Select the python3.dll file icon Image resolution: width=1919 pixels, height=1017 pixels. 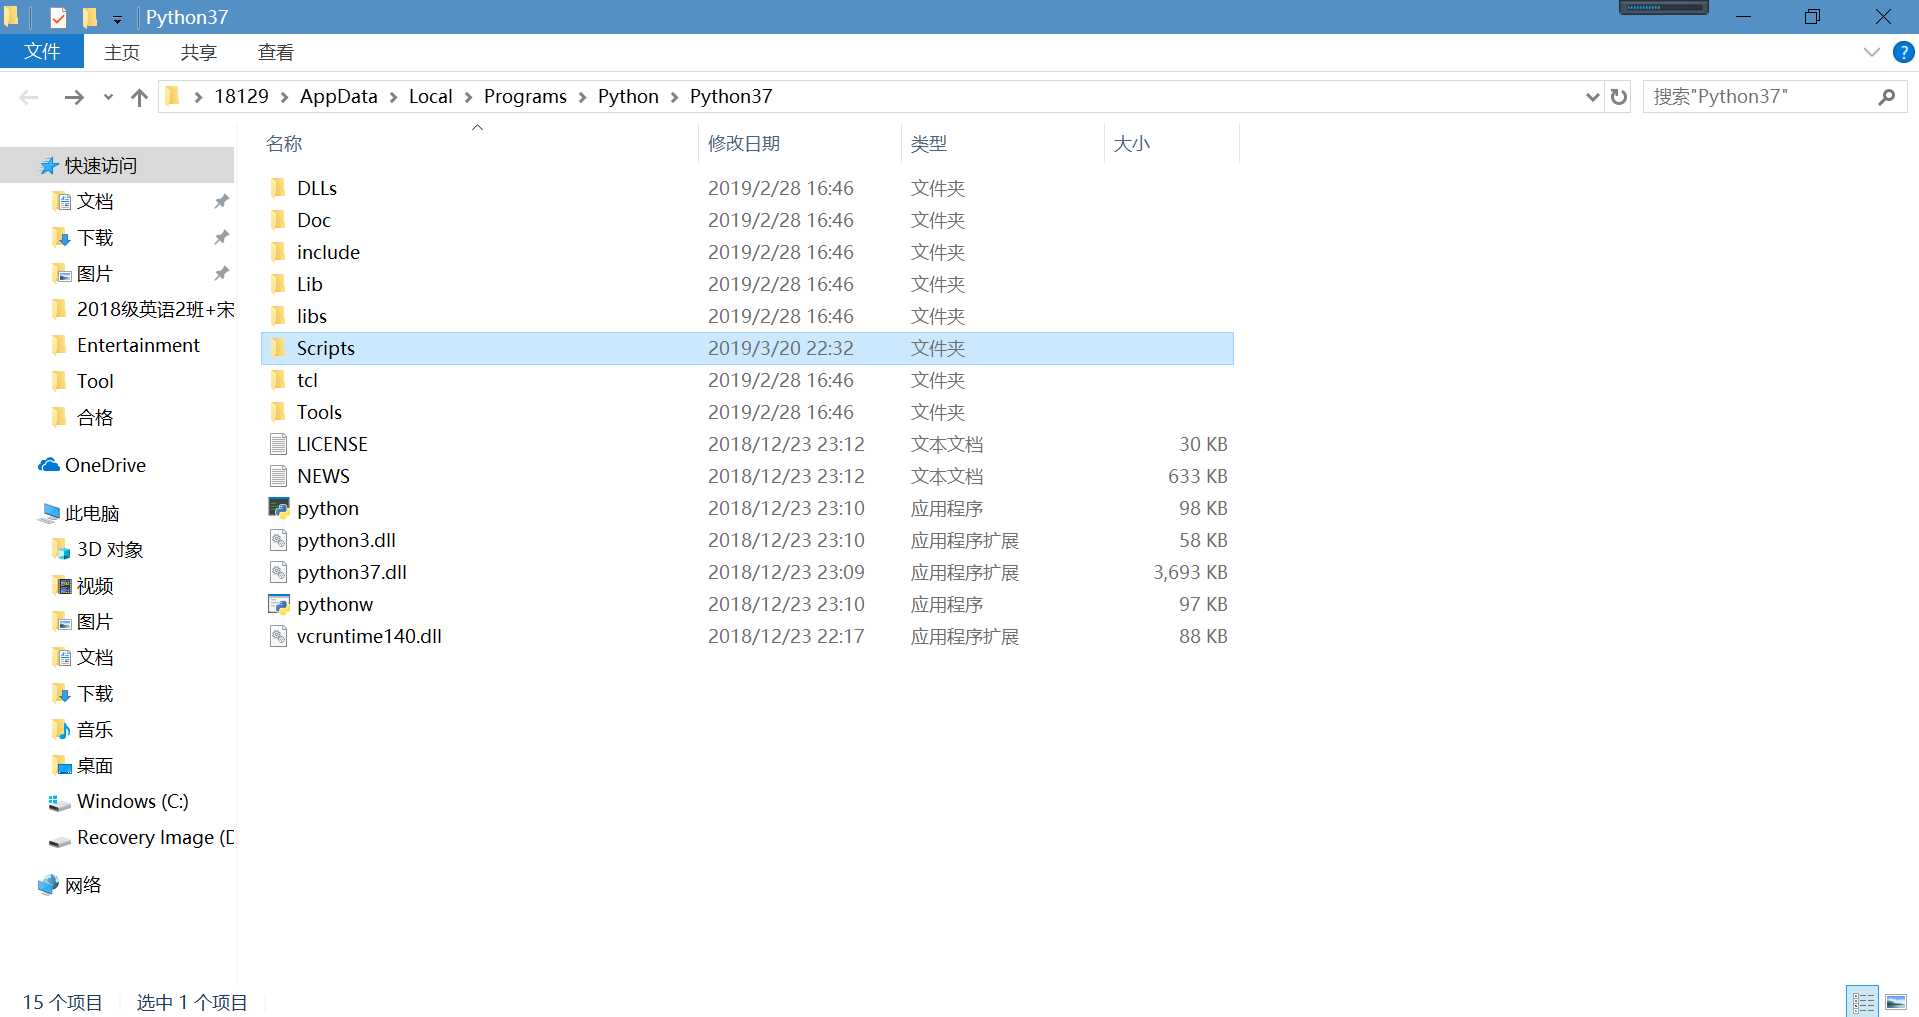(x=279, y=540)
